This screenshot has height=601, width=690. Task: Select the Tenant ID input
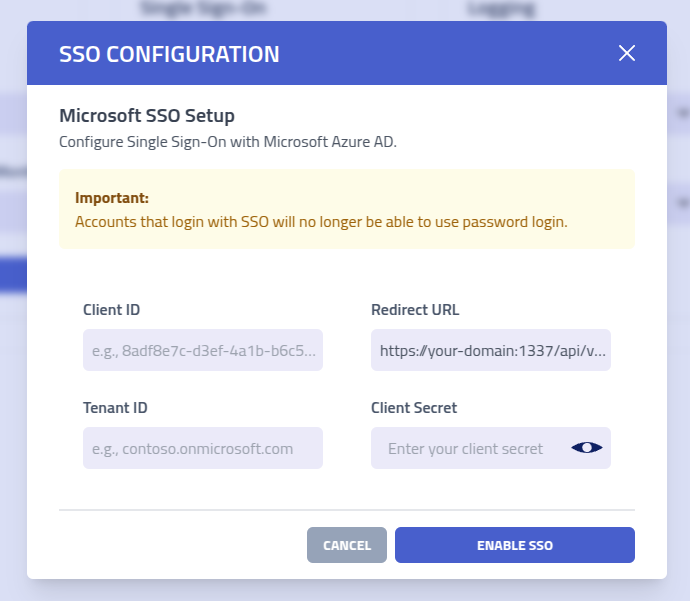tap(203, 448)
